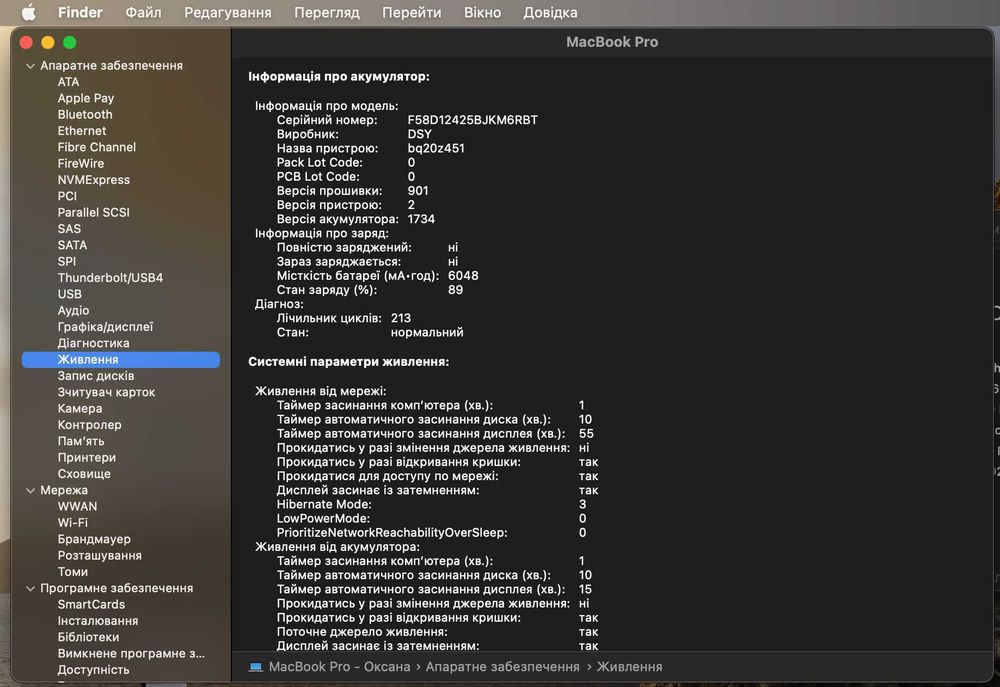The image size is (1000, 687).
Task: Collapse the Апаратне забезпечення section
Action: pyautogui.click(x=30, y=66)
